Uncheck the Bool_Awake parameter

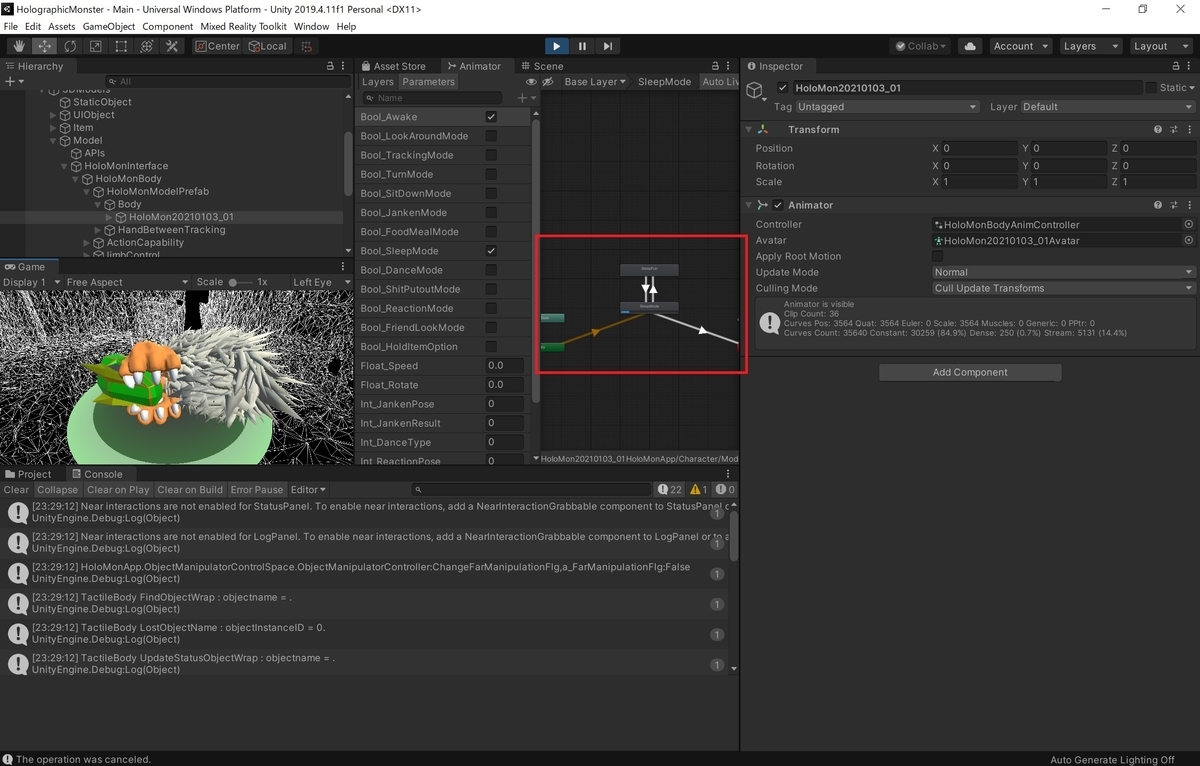point(491,117)
